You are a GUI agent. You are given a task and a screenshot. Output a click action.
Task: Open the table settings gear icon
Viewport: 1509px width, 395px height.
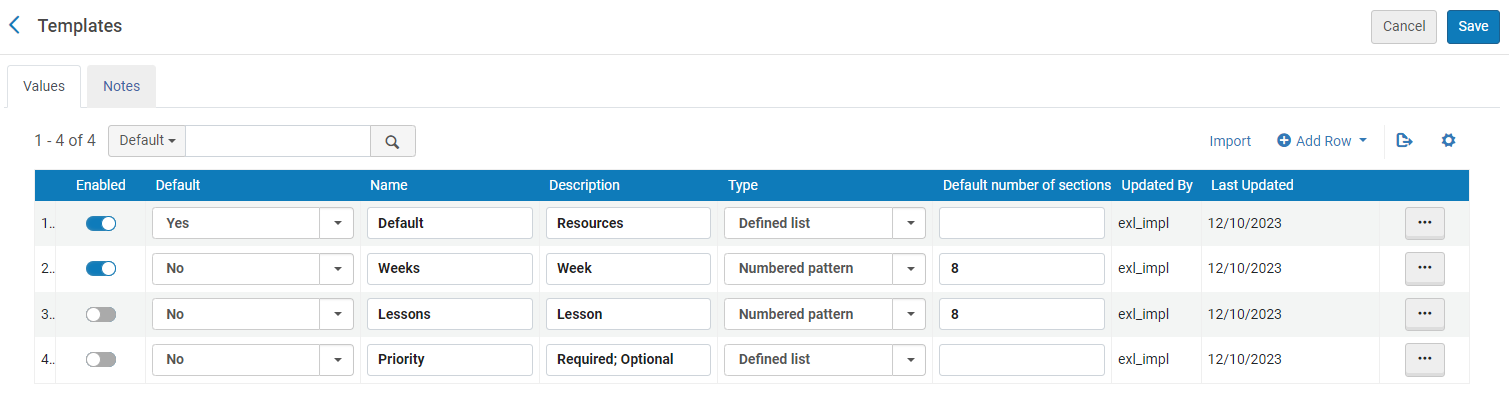(x=1448, y=141)
